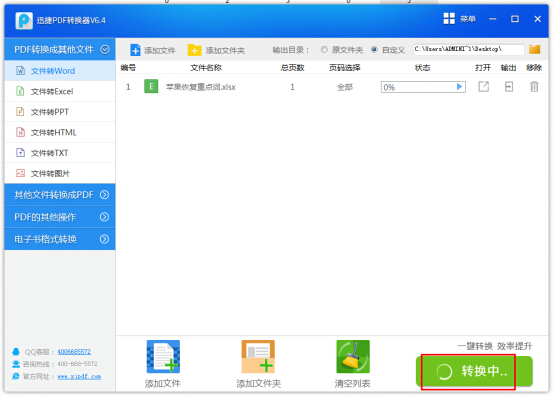Viewport: 553px width, 397px height.
Task: Click the 清空列表 broom icon
Action: pyautogui.click(x=353, y=356)
